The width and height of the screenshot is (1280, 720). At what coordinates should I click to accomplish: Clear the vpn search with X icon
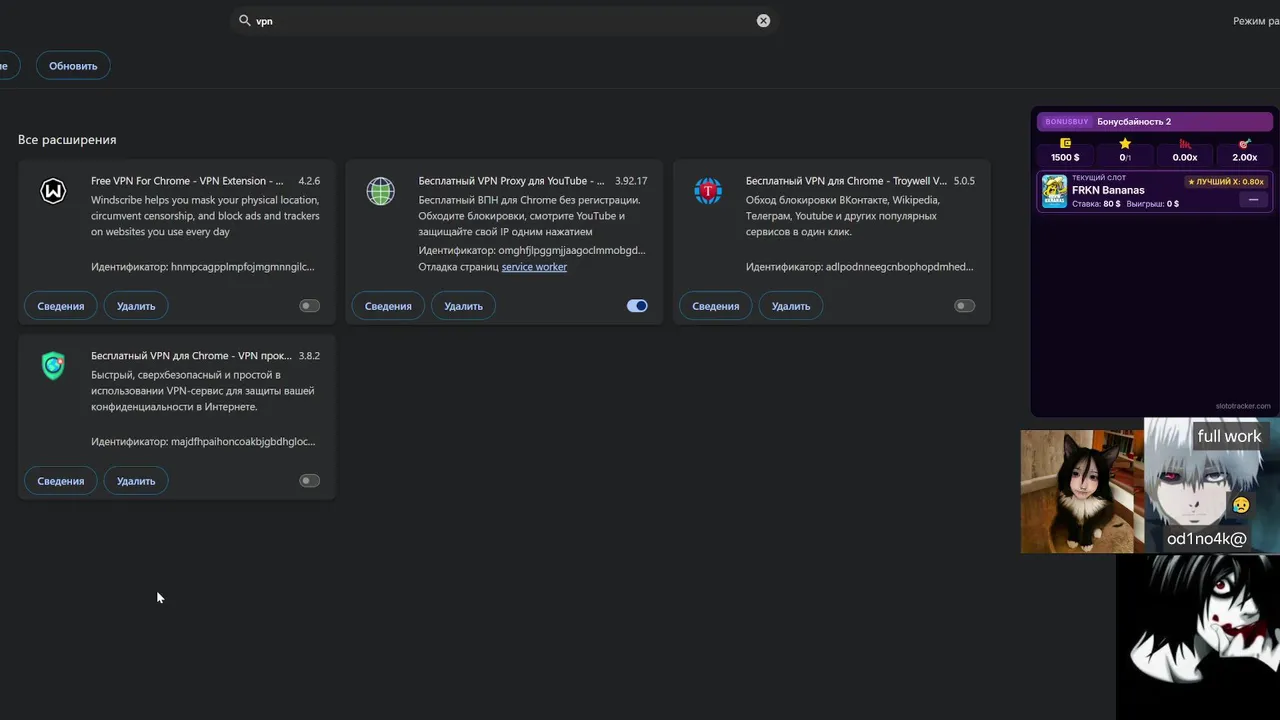pos(763,20)
